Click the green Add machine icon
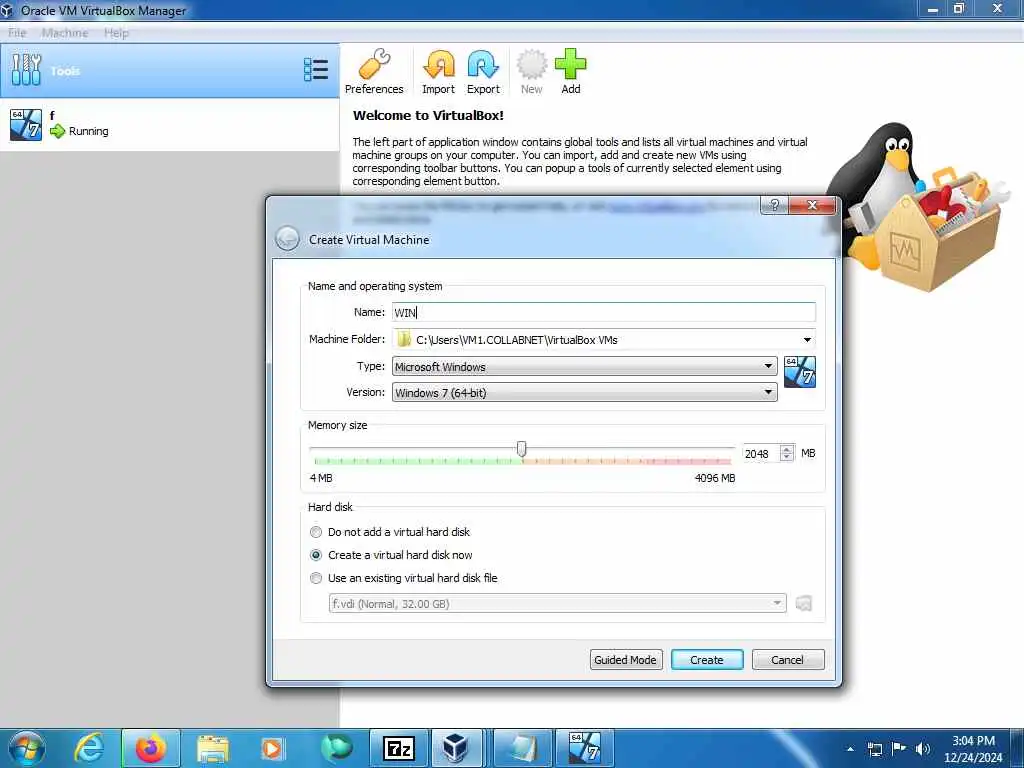The width and height of the screenshot is (1024, 768). 571,71
